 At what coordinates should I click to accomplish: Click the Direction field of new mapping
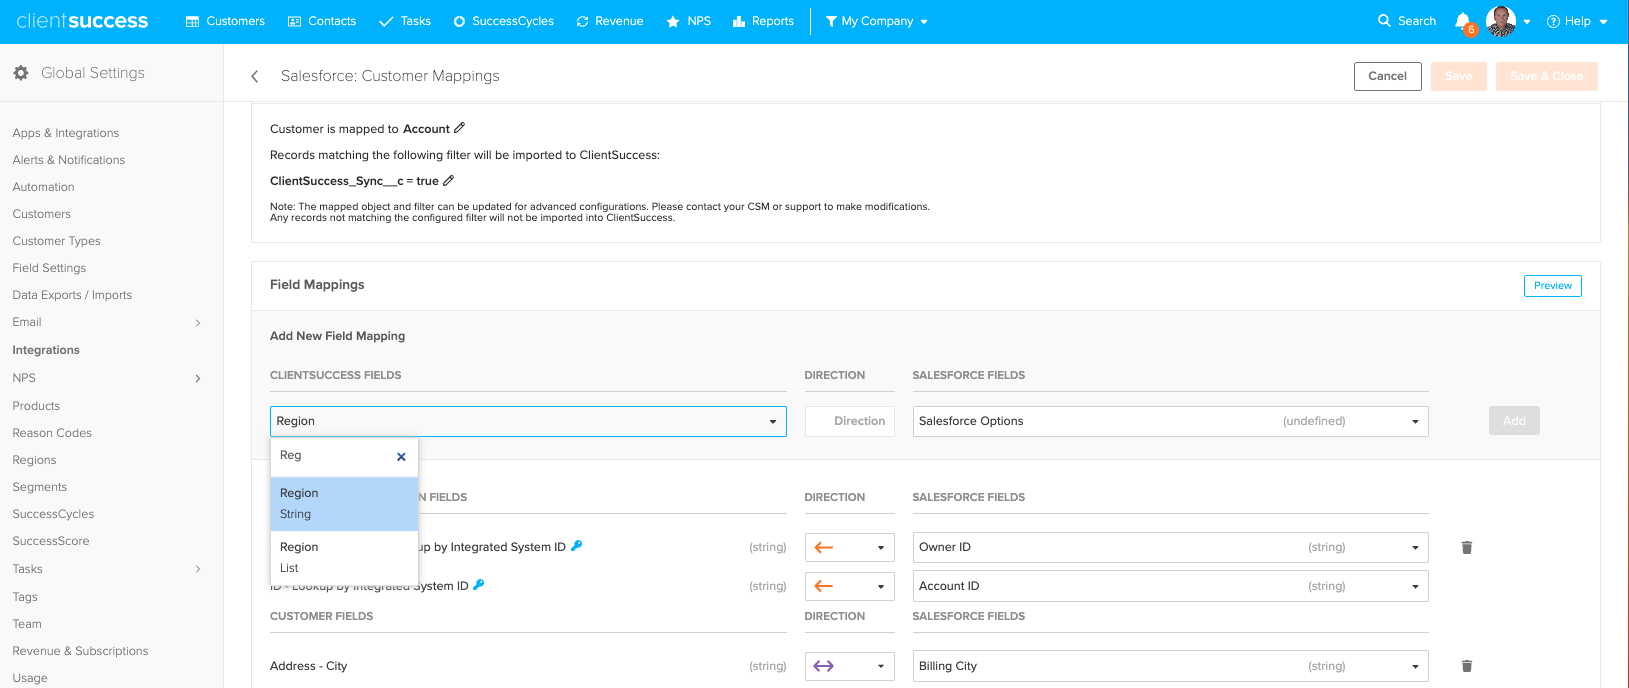849,421
